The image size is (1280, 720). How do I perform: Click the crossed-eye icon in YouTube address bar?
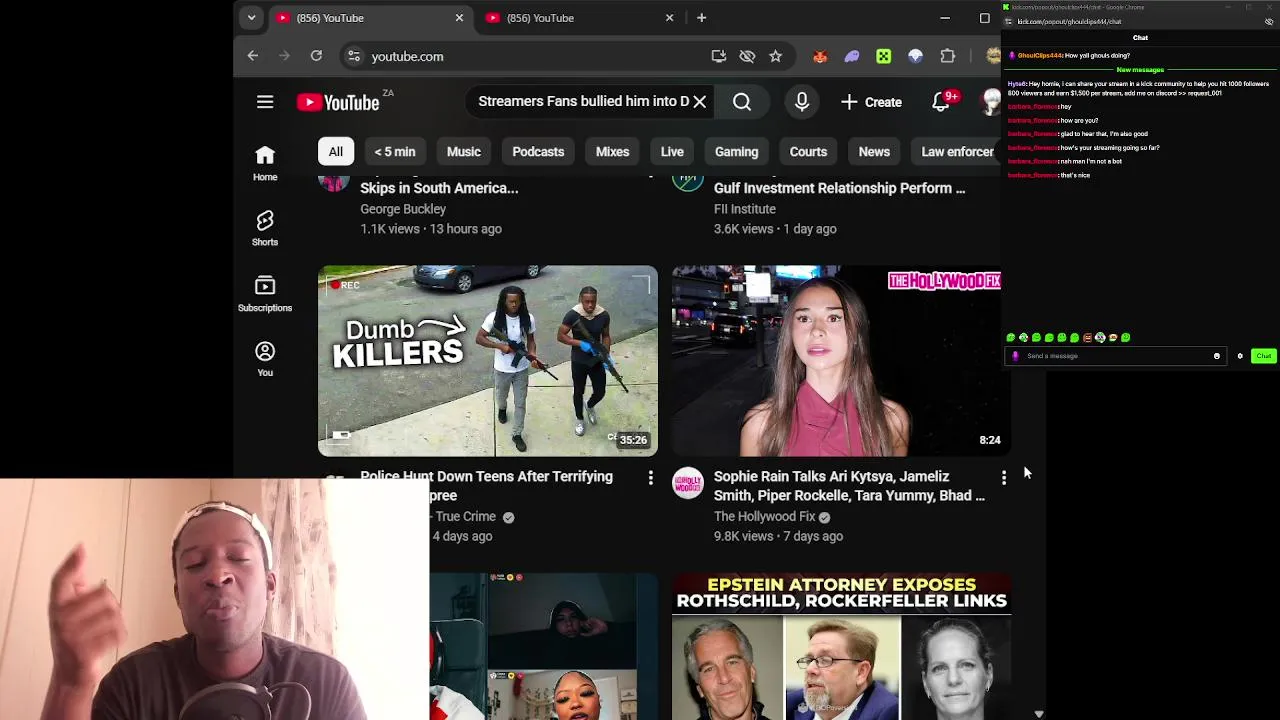(x=747, y=56)
